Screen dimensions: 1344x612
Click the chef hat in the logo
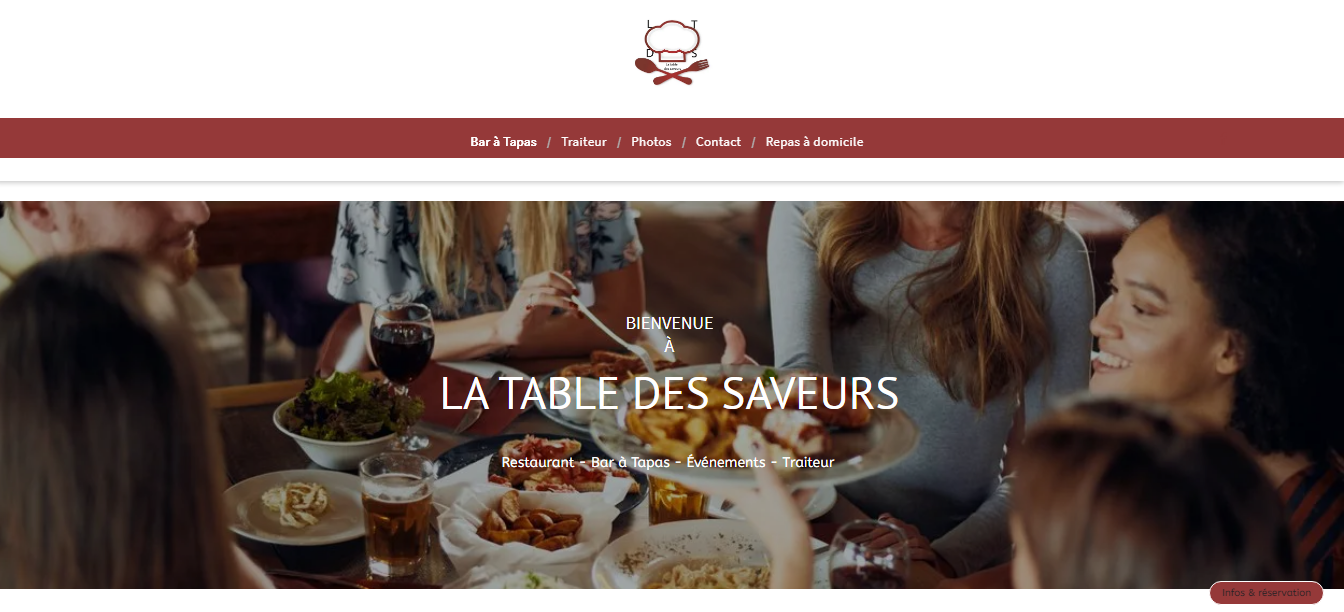pos(672,40)
